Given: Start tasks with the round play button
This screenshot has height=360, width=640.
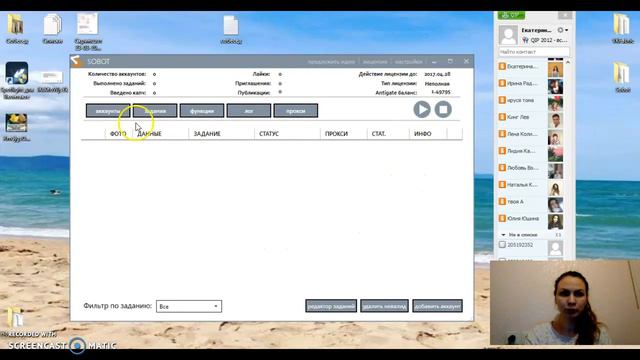Looking at the screenshot, I should (422, 109).
